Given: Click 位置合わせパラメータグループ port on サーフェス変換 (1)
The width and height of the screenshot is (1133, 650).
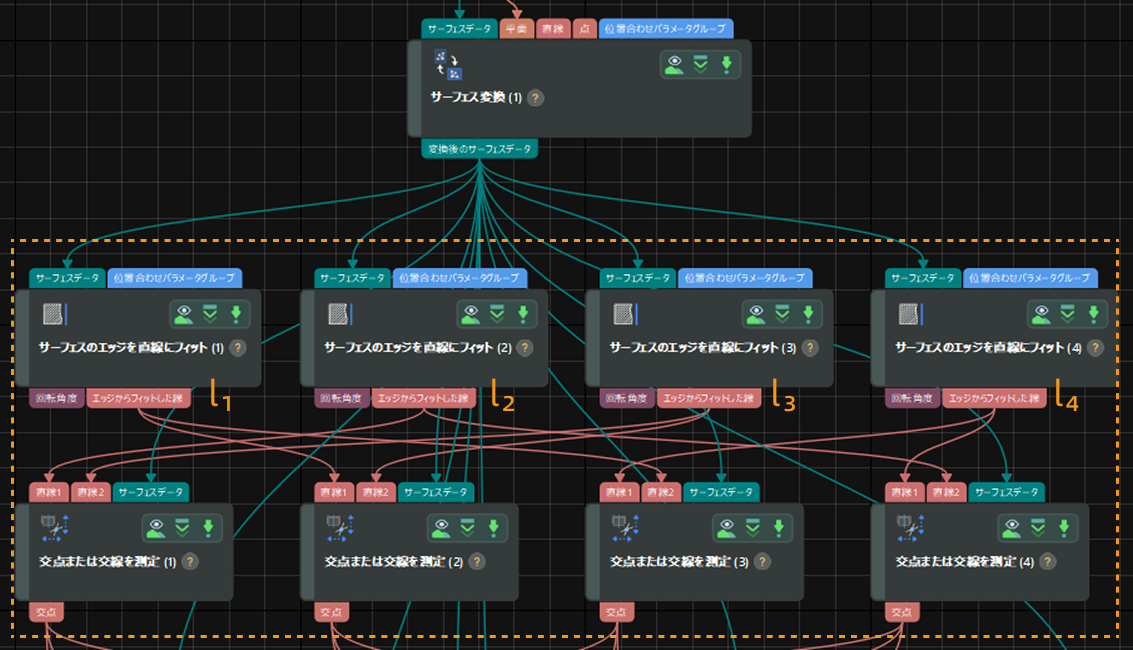Looking at the screenshot, I should (665, 29).
